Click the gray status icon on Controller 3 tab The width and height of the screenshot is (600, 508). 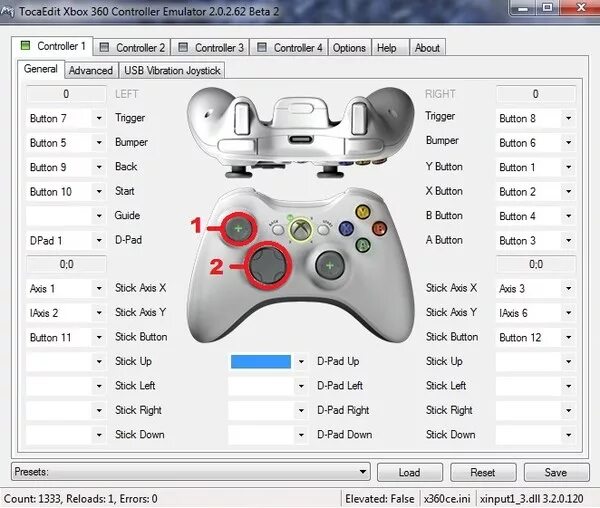click(183, 47)
